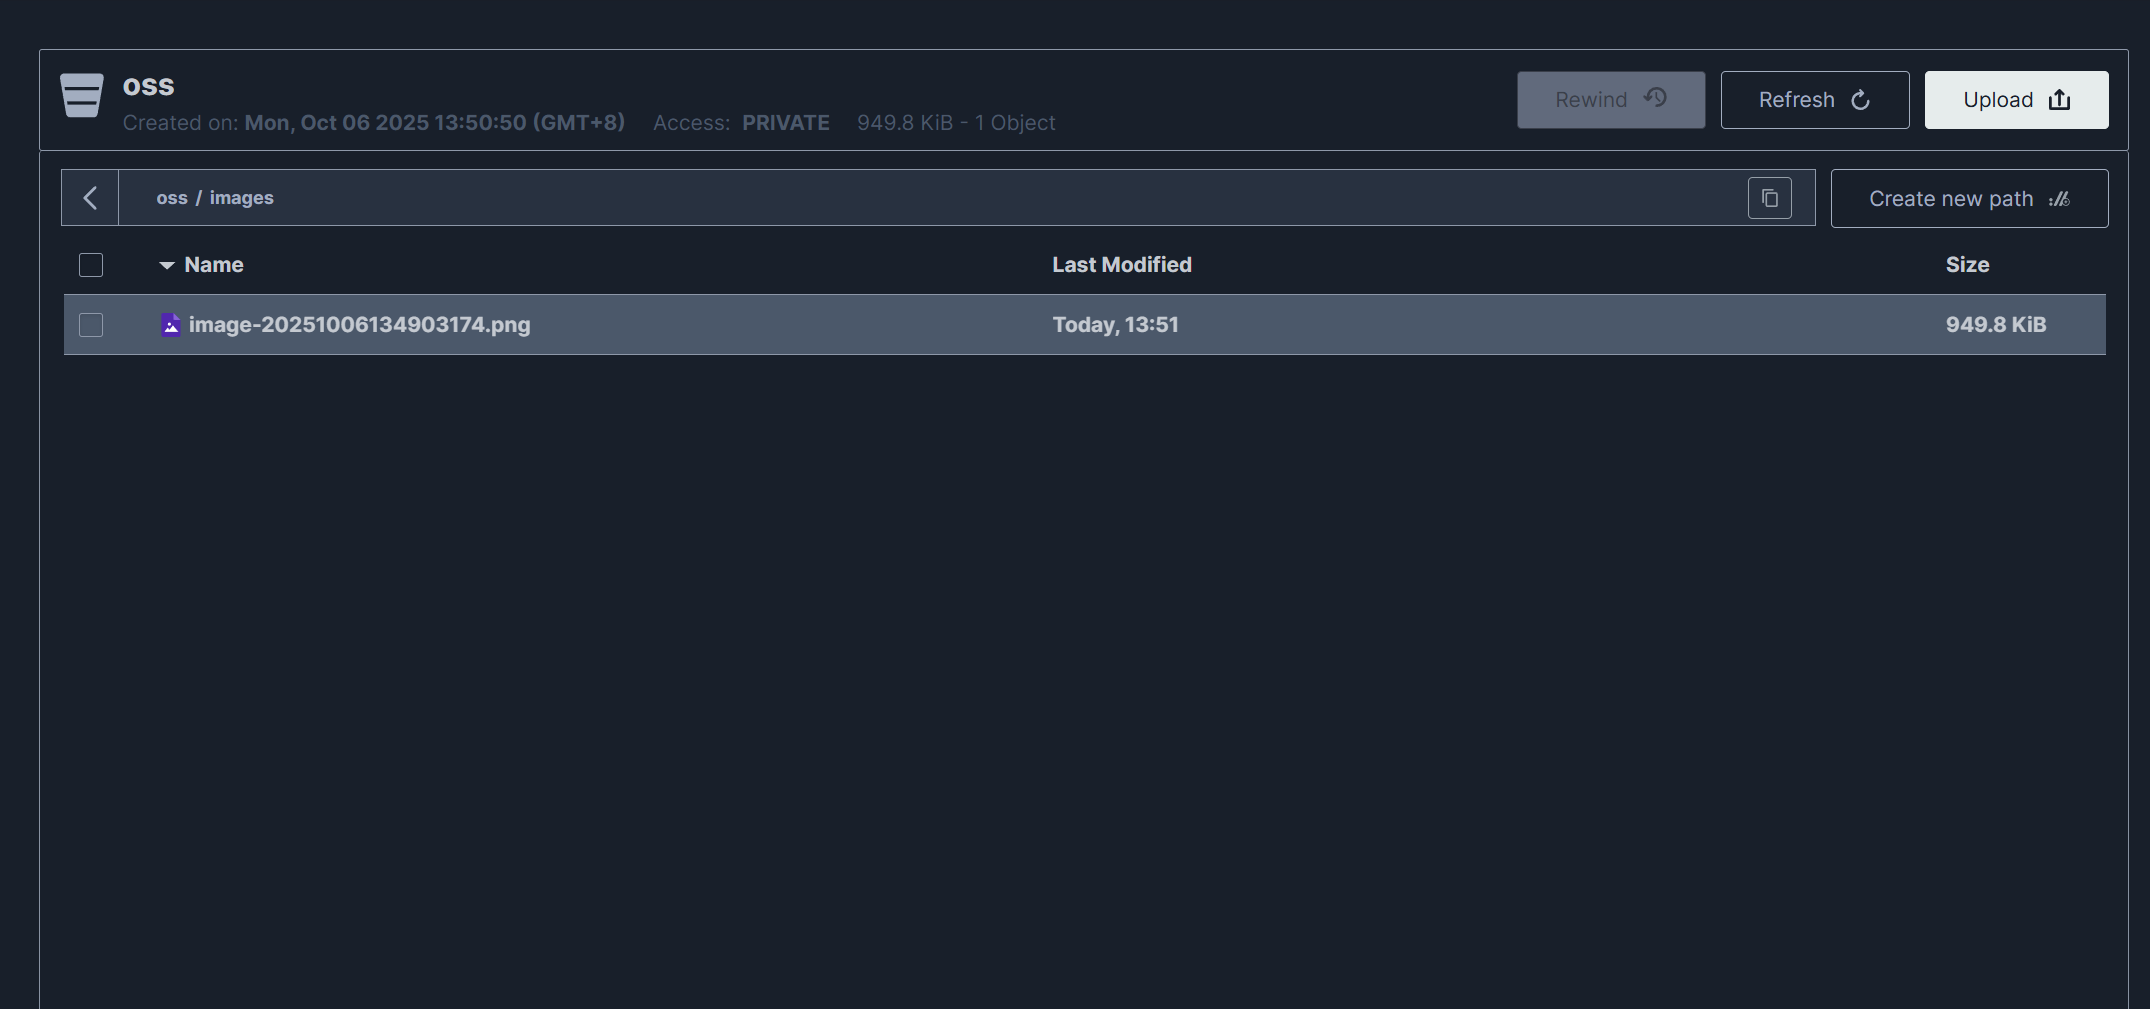Click the new path icon beside Create new path
The width and height of the screenshot is (2150, 1009).
2059,199
